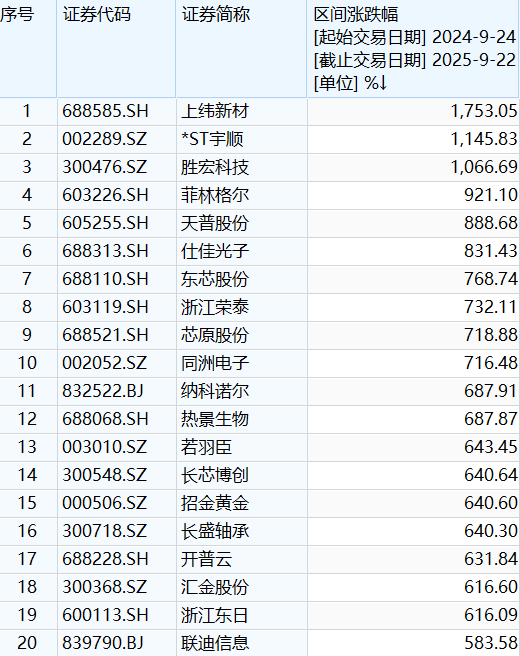Select stock name 天普股份

click(x=215, y=223)
